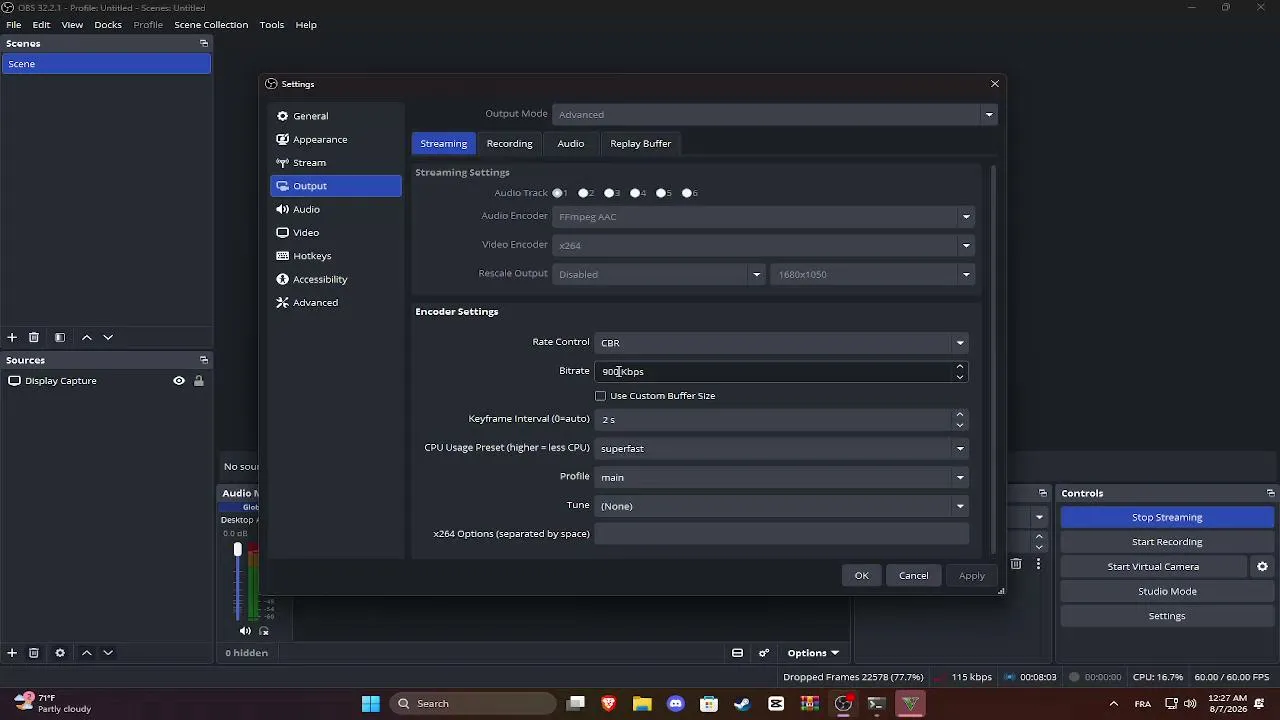Open scene filters icon in Scenes toolbar
This screenshot has height=720, width=1280.
(60, 338)
